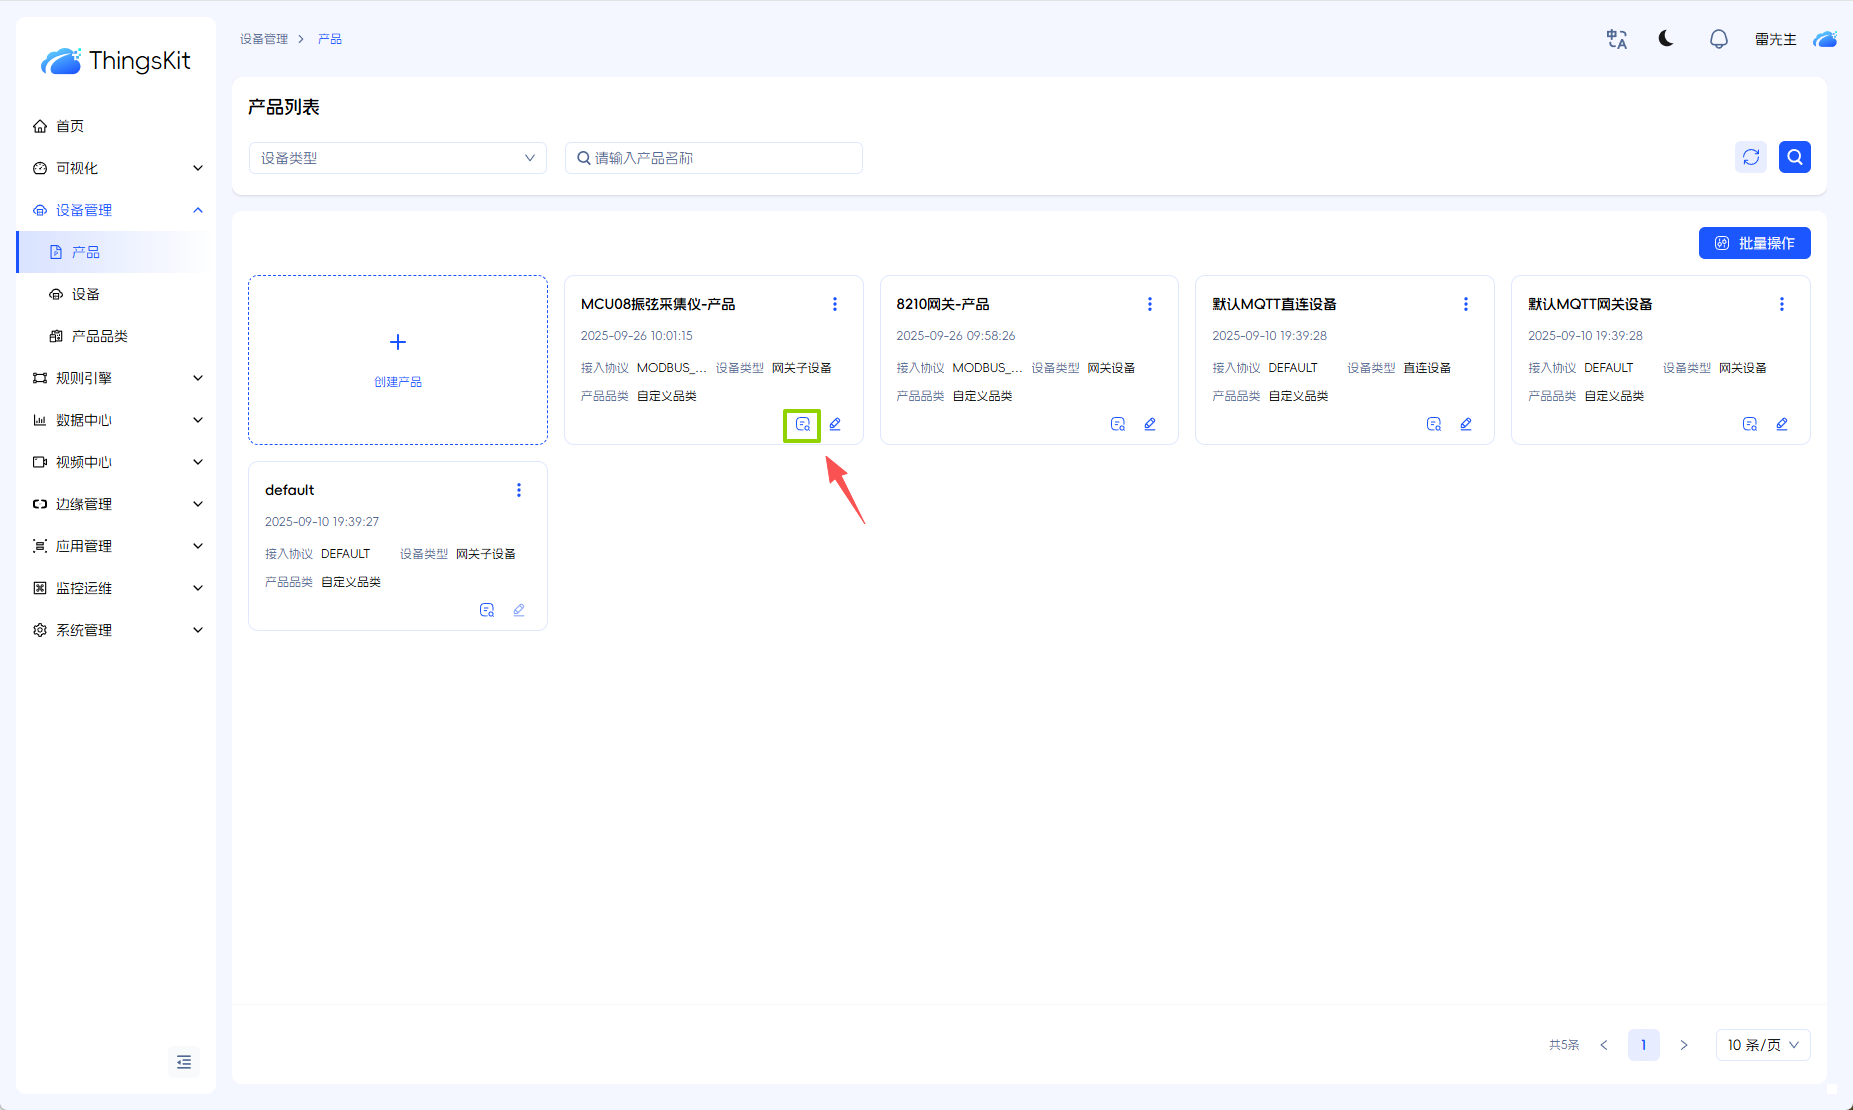
Task: Open the 设备类型 dropdown filter
Action: (397, 158)
